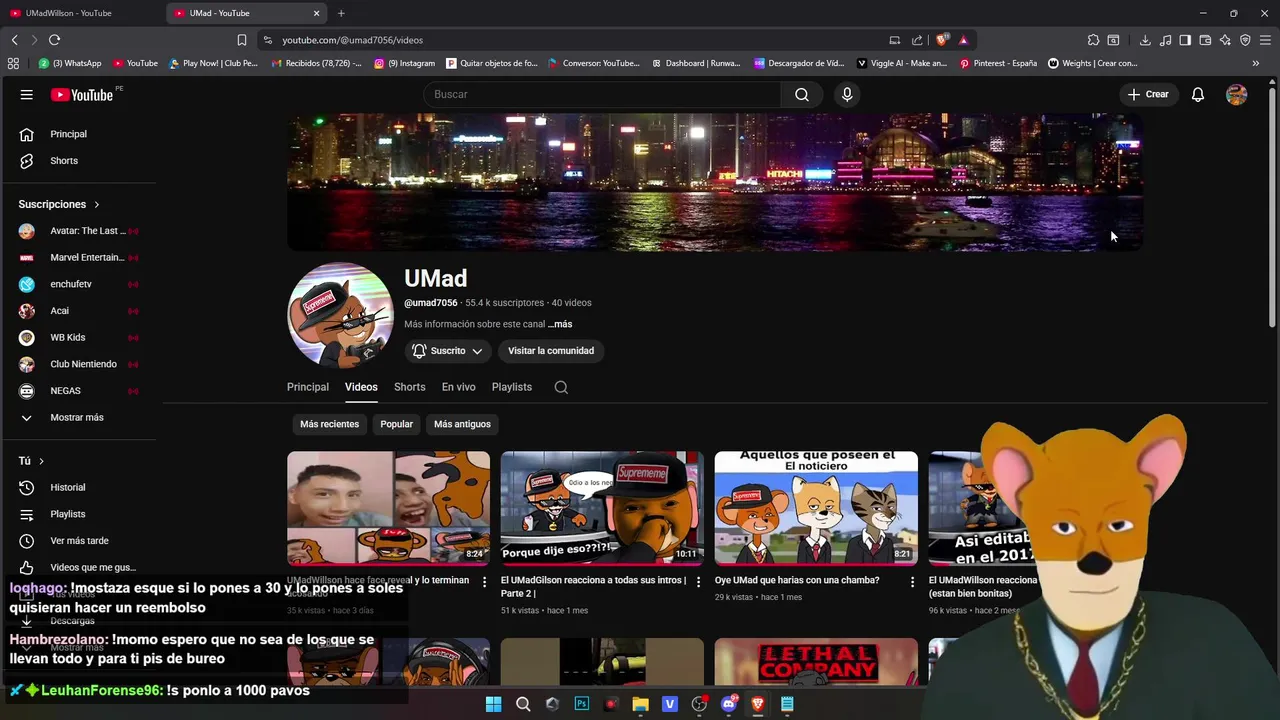Toggle the browser sidebar panel
The image size is (1280, 720).
tap(1185, 40)
